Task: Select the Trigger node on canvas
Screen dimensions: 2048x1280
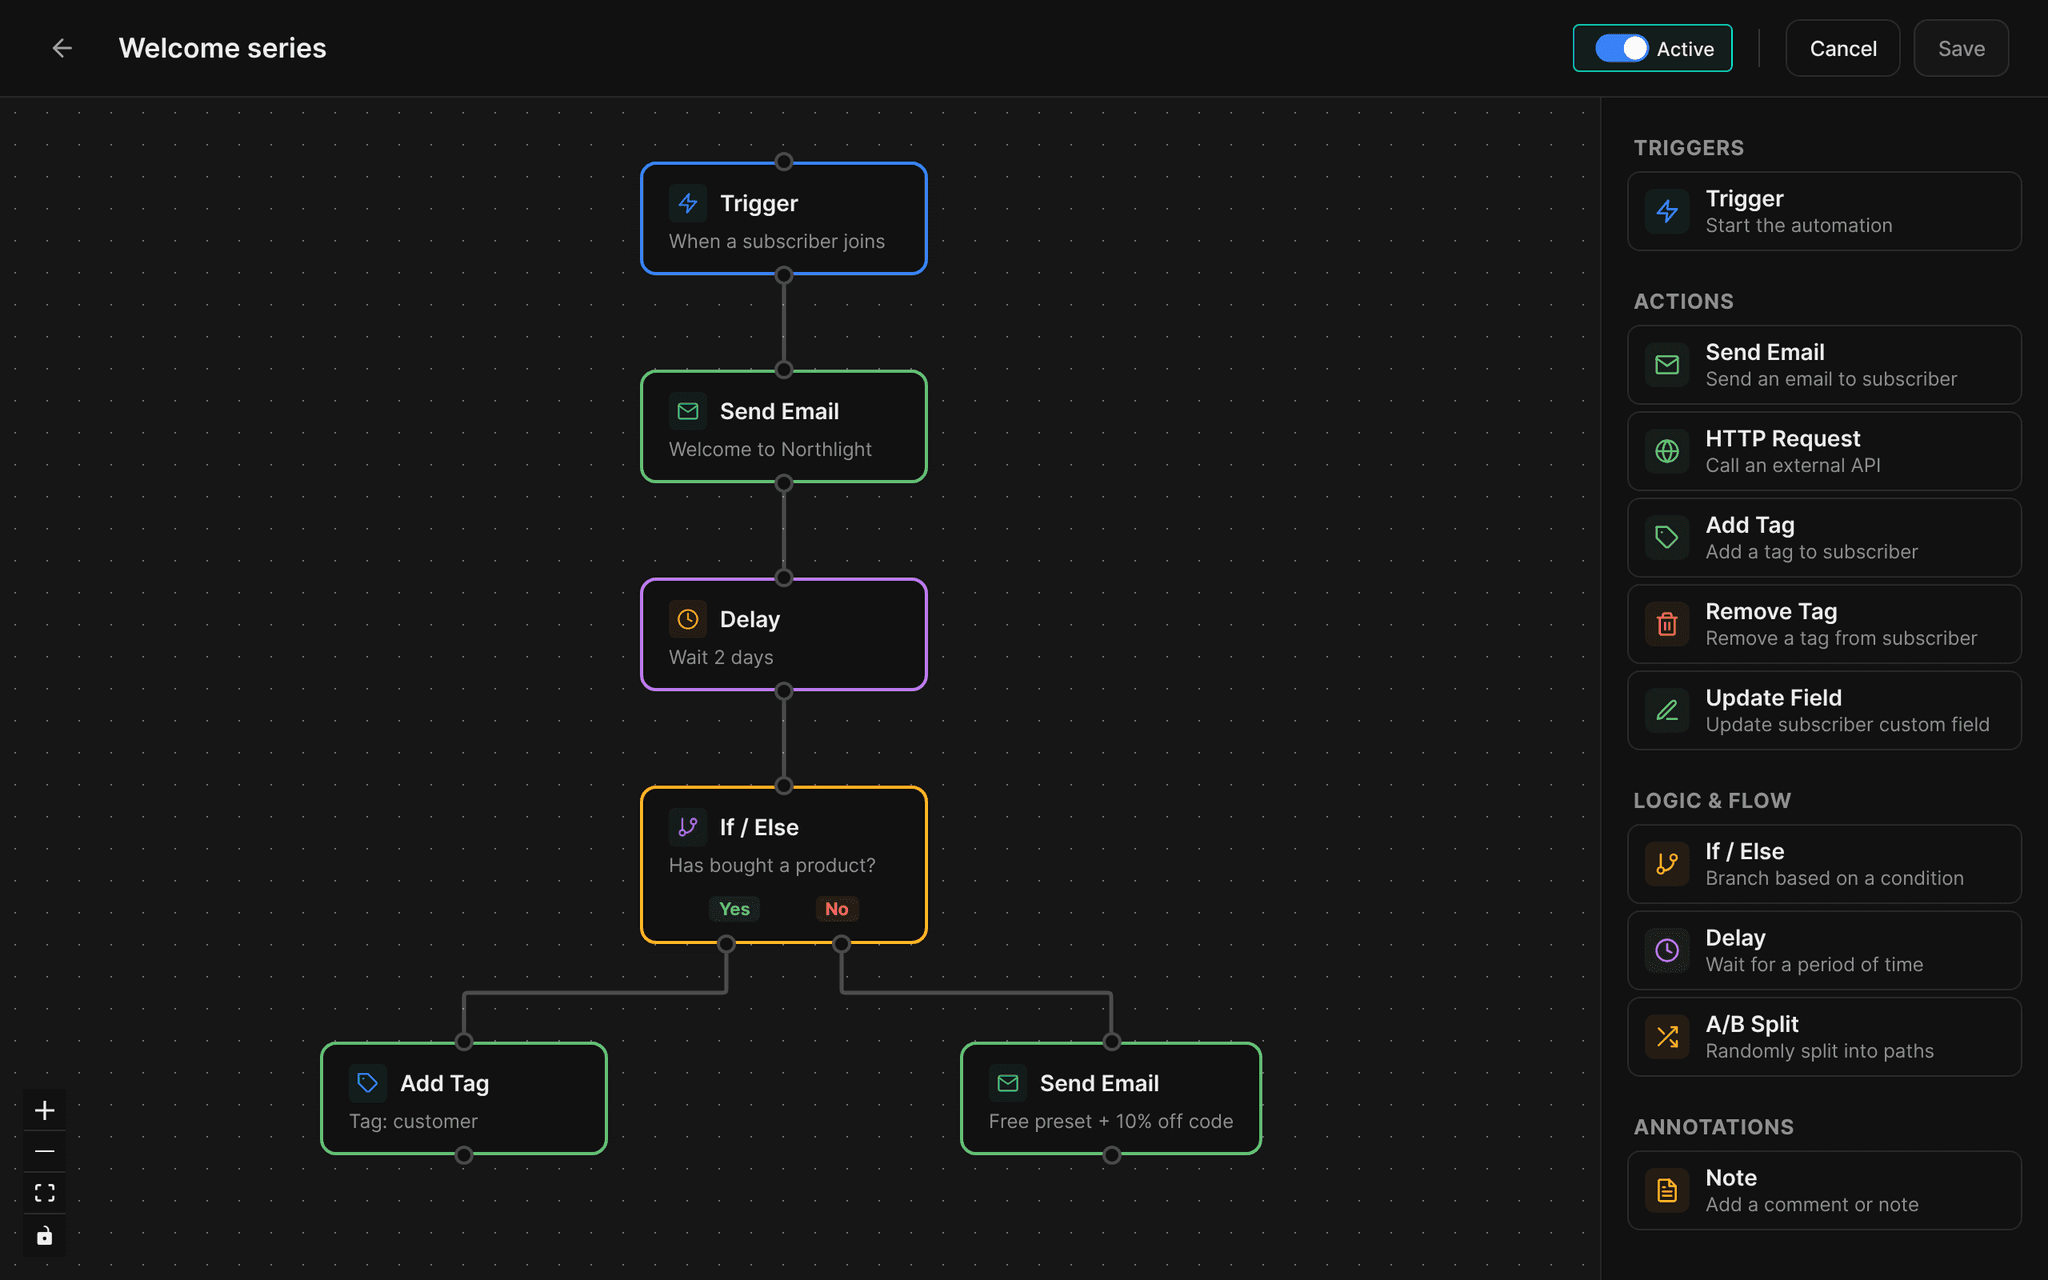Action: tap(784, 218)
